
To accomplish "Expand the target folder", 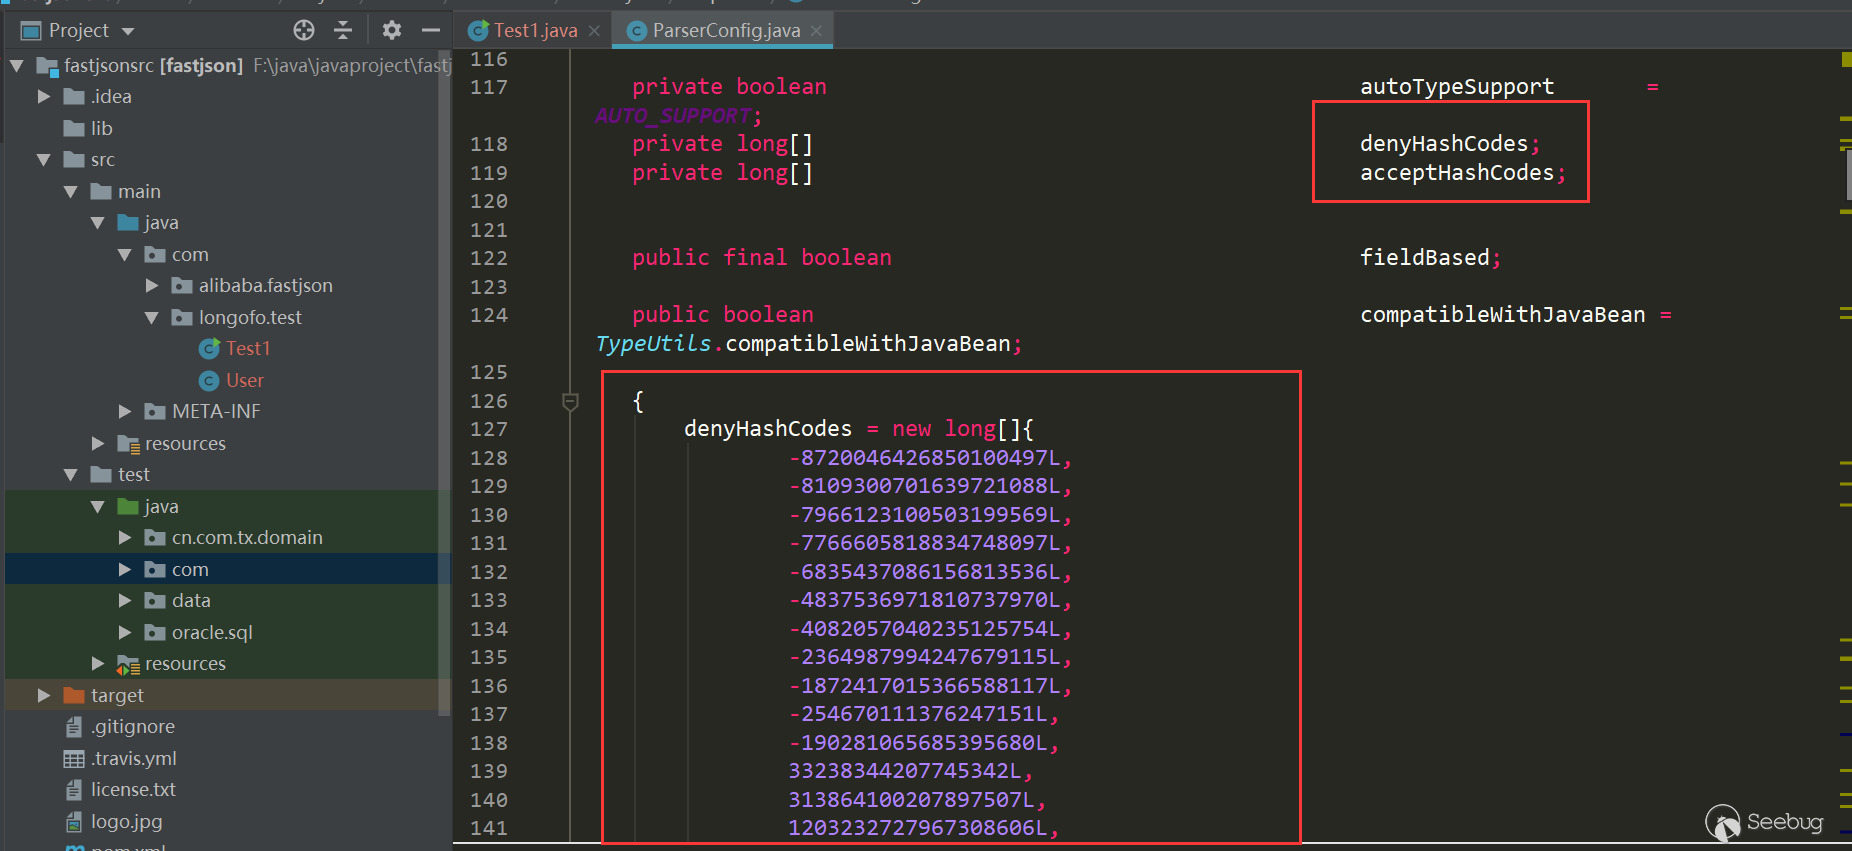I will tap(43, 695).
